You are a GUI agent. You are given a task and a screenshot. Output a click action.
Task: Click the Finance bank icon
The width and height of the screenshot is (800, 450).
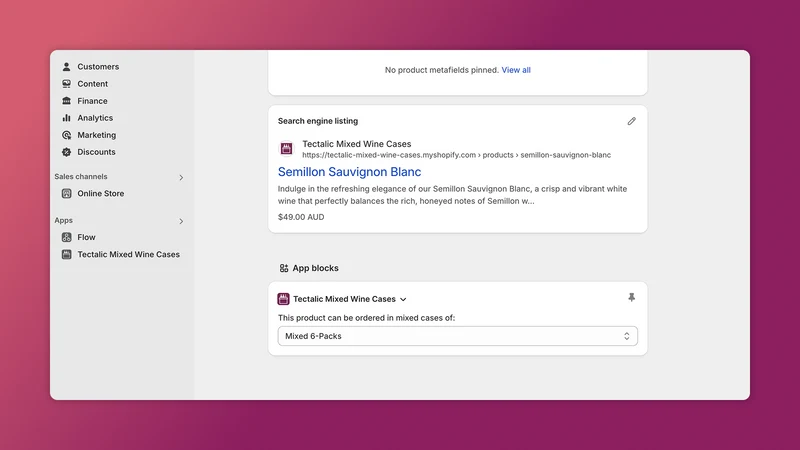tap(66, 101)
